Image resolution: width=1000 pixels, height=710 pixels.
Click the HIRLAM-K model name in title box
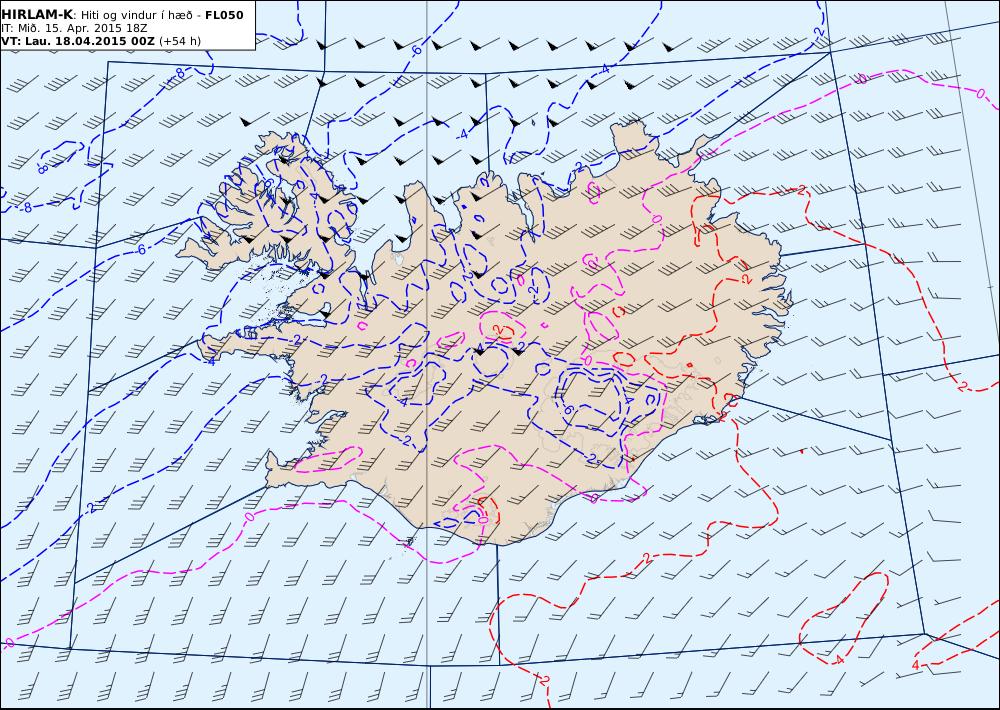[x=38, y=15]
